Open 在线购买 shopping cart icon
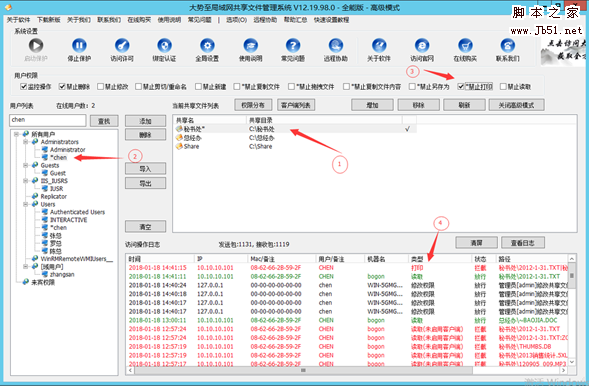The width and height of the screenshot is (589, 386). click(x=465, y=45)
